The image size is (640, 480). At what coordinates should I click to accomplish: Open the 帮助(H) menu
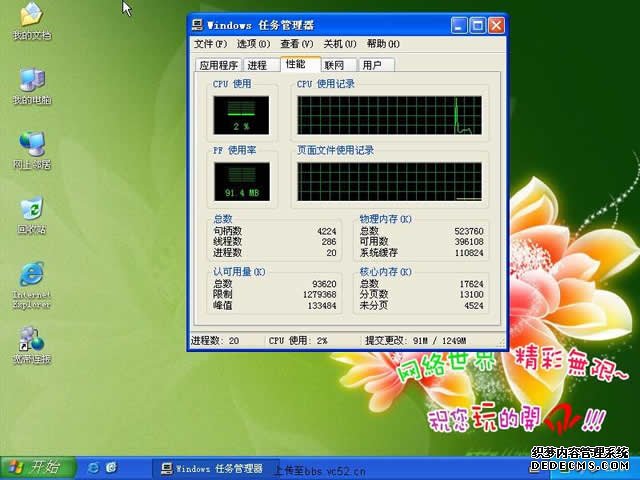[383, 44]
